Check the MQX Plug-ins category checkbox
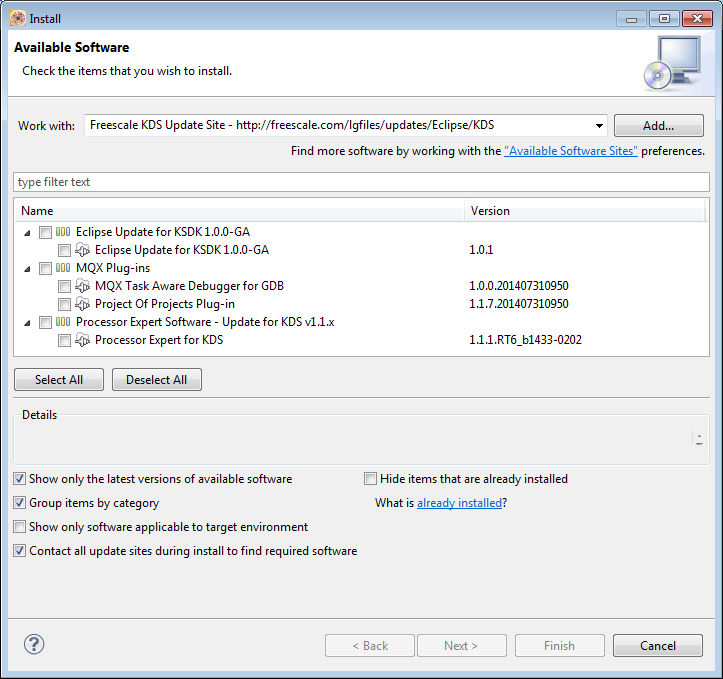The width and height of the screenshot is (723, 679). [x=45, y=268]
